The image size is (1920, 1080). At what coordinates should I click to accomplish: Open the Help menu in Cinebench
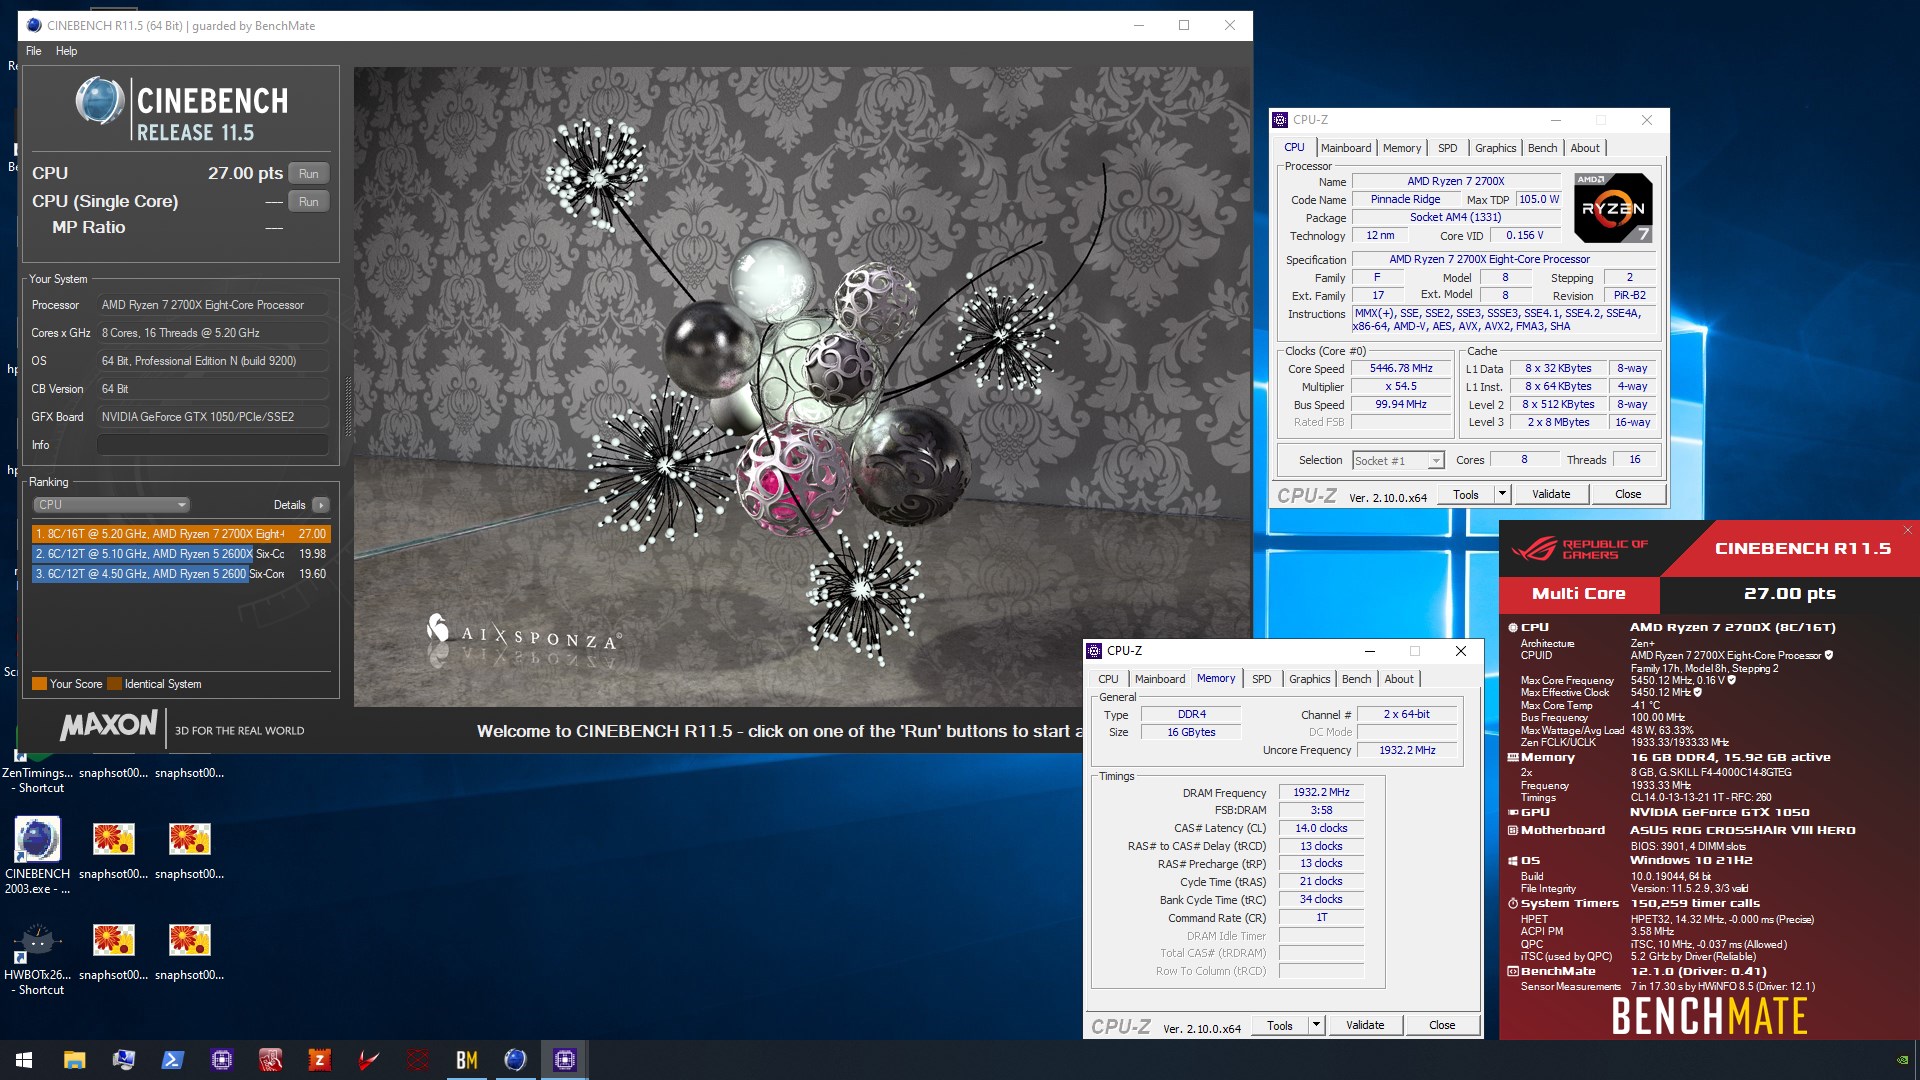(66, 51)
